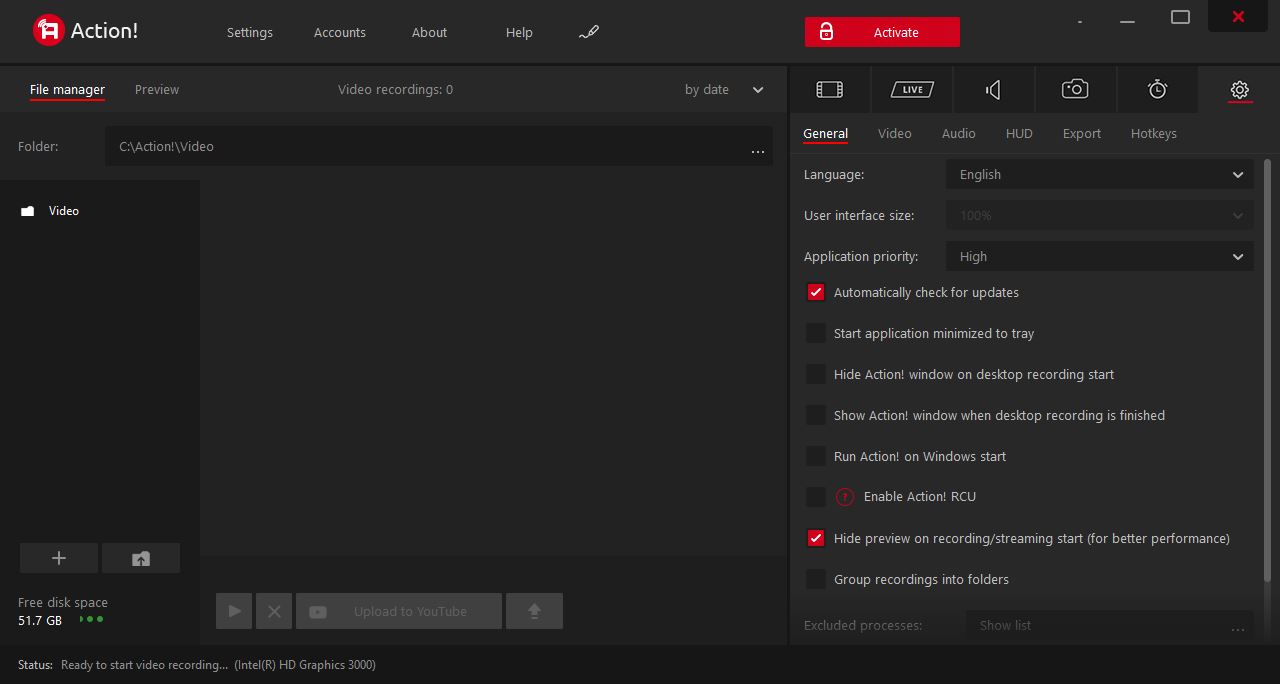Open the About menu
Viewport: 1280px width, 684px height.
coord(430,32)
